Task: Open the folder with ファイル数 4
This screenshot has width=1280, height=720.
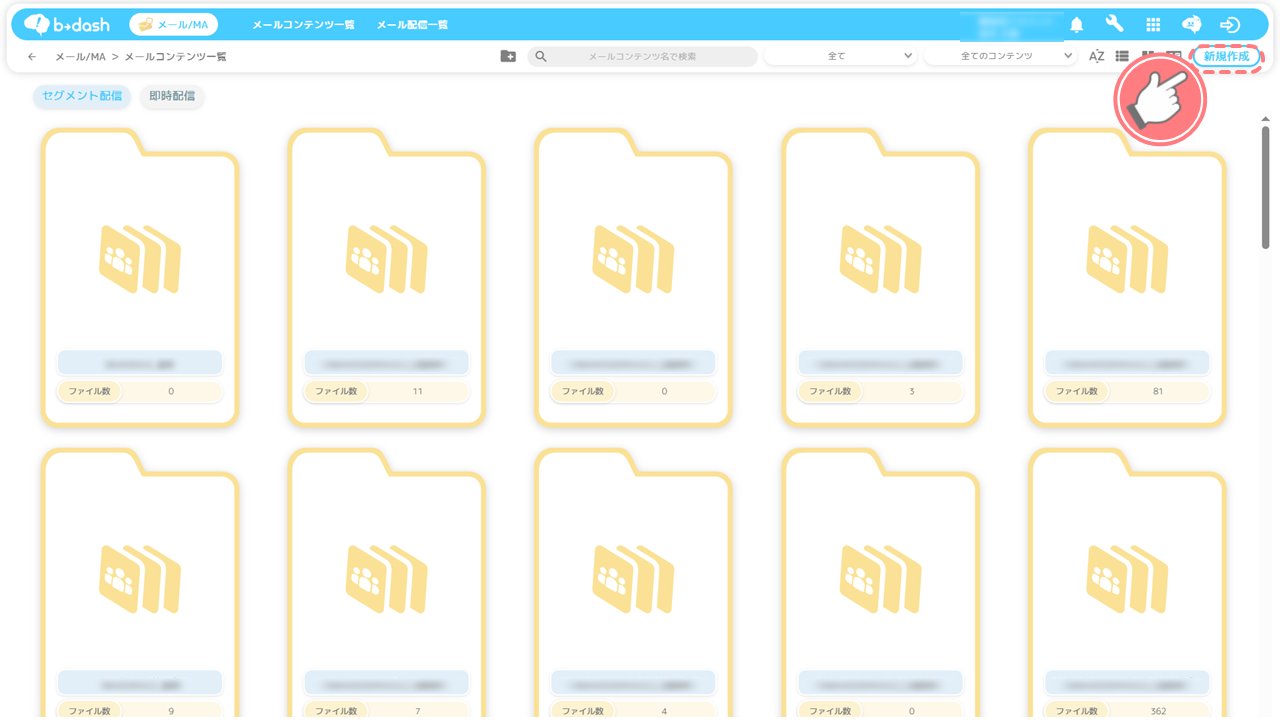Action: [634, 584]
